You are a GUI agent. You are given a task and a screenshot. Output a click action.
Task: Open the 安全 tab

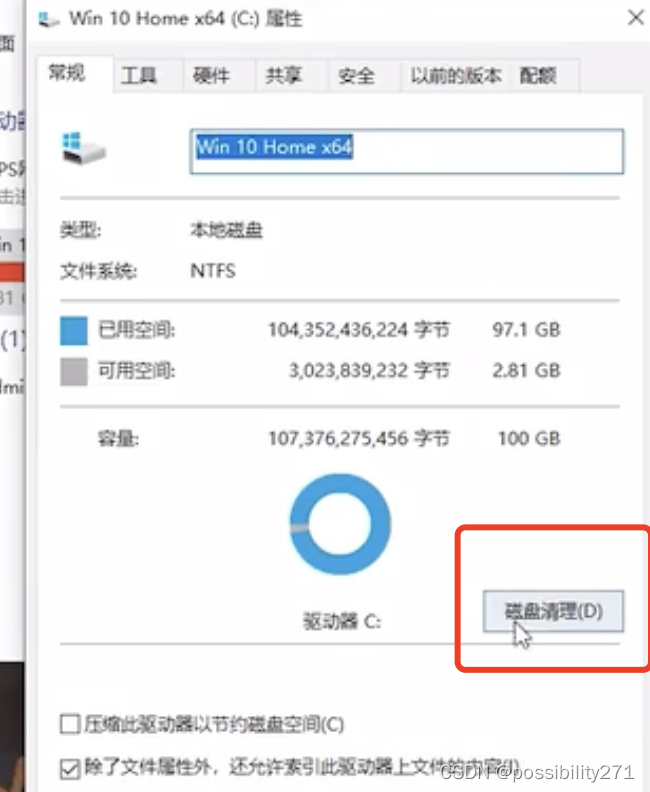[x=365, y=76]
